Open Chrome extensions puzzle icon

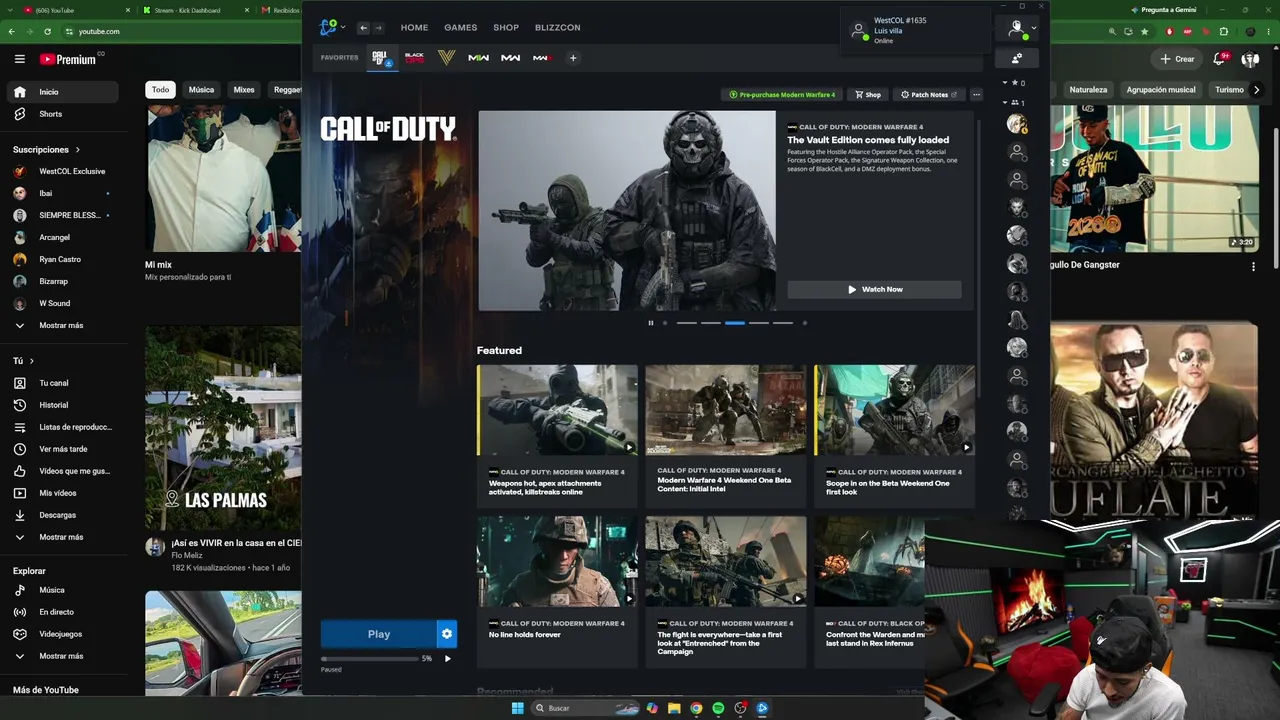click(x=1223, y=32)
